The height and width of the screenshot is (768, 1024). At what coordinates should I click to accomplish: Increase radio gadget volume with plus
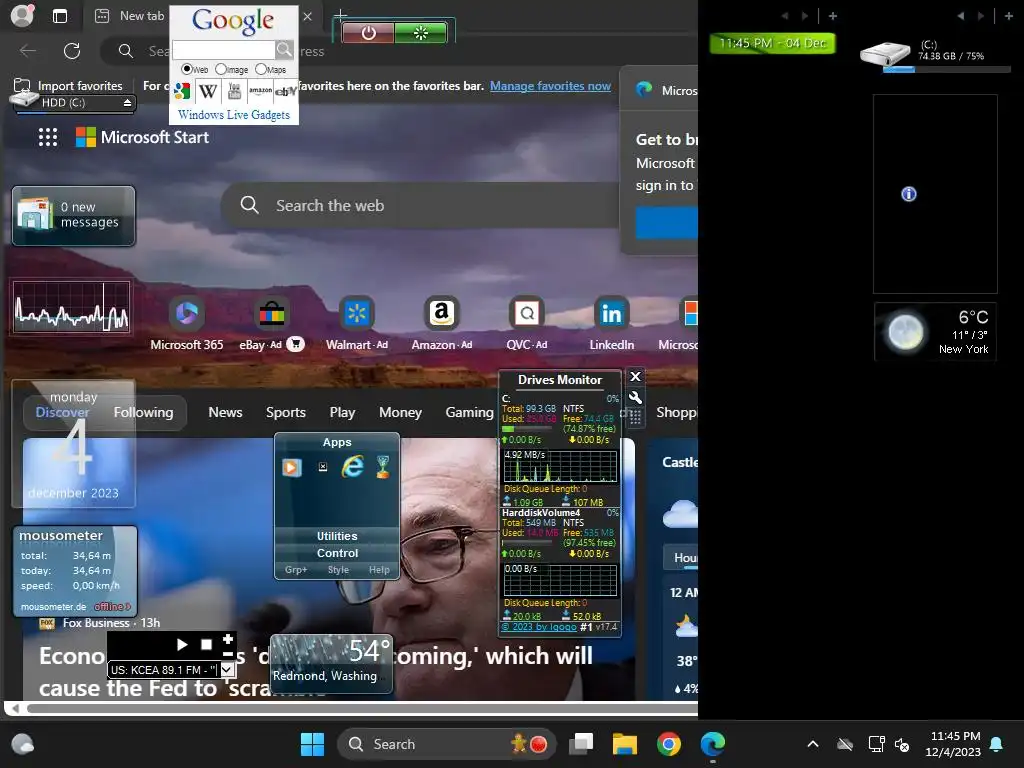coord(228,638)
